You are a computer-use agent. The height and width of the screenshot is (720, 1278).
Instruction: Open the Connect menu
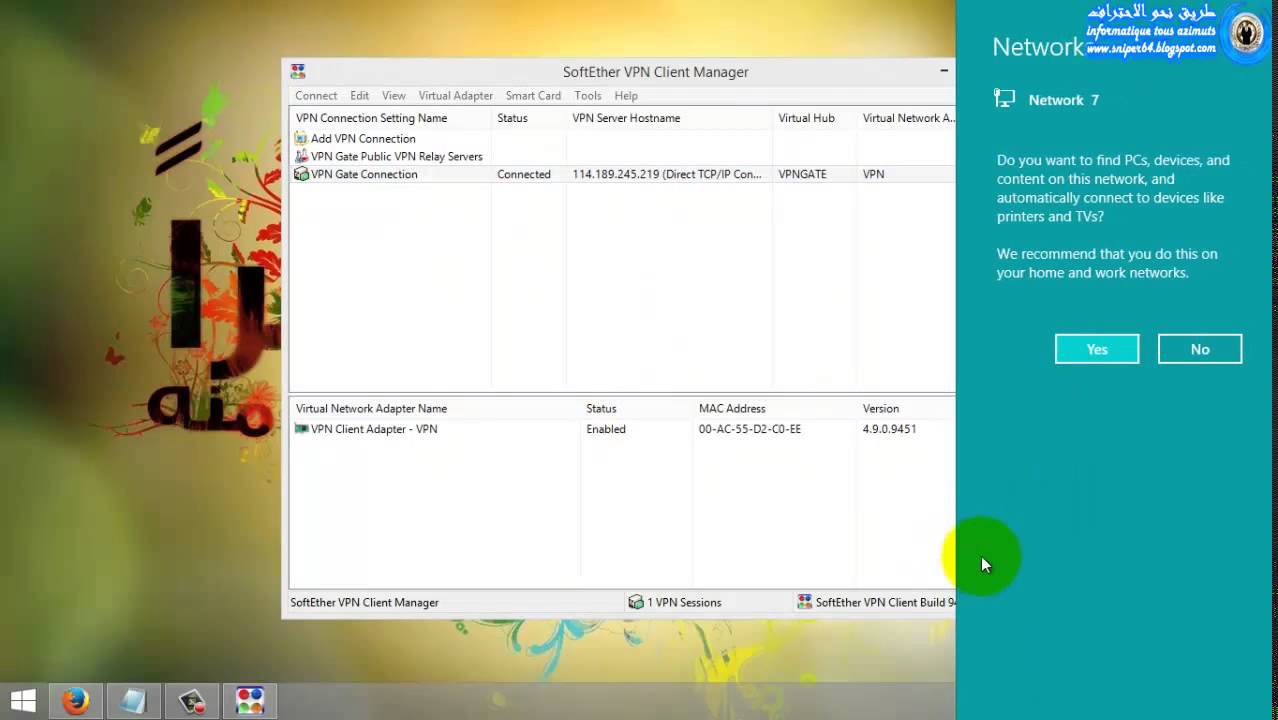[316, 96]
